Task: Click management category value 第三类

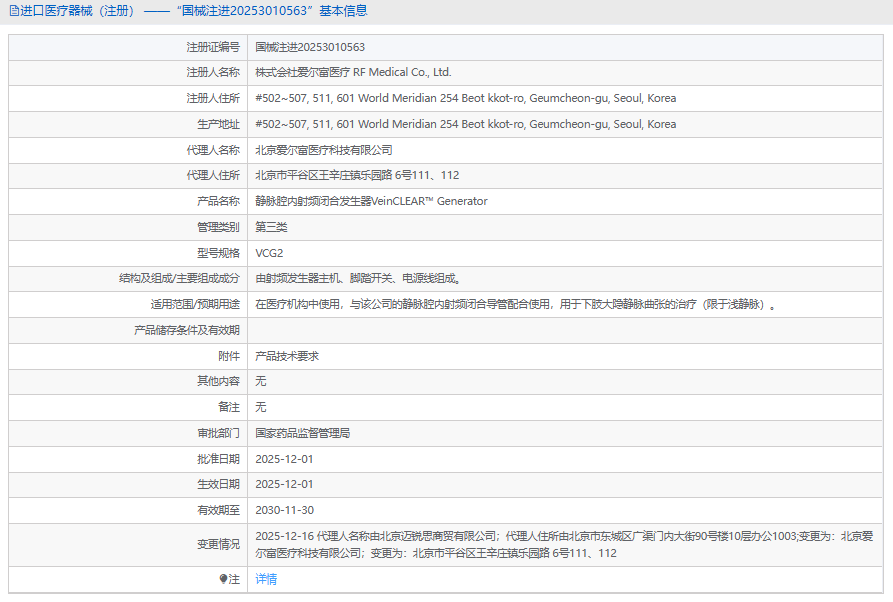Action: [x=273, y=227]
